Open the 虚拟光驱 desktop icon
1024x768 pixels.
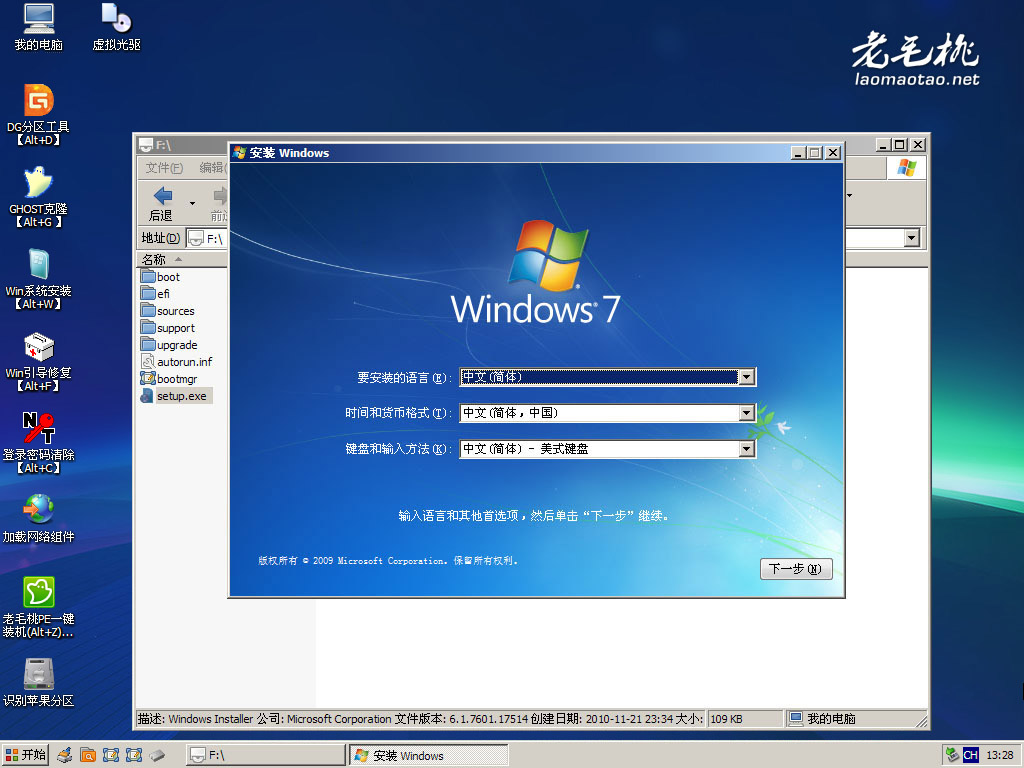pos(116,26)
